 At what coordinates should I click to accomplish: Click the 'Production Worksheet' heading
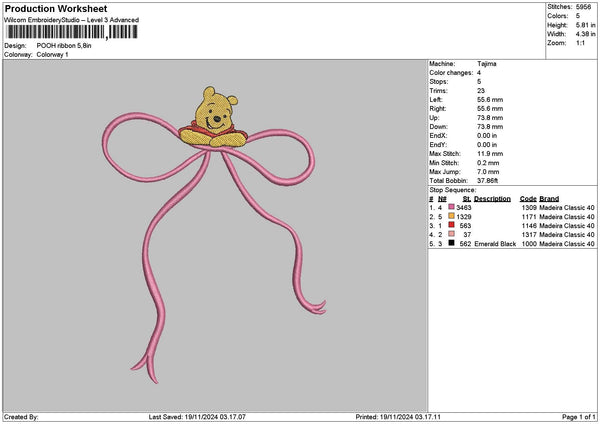56,8
